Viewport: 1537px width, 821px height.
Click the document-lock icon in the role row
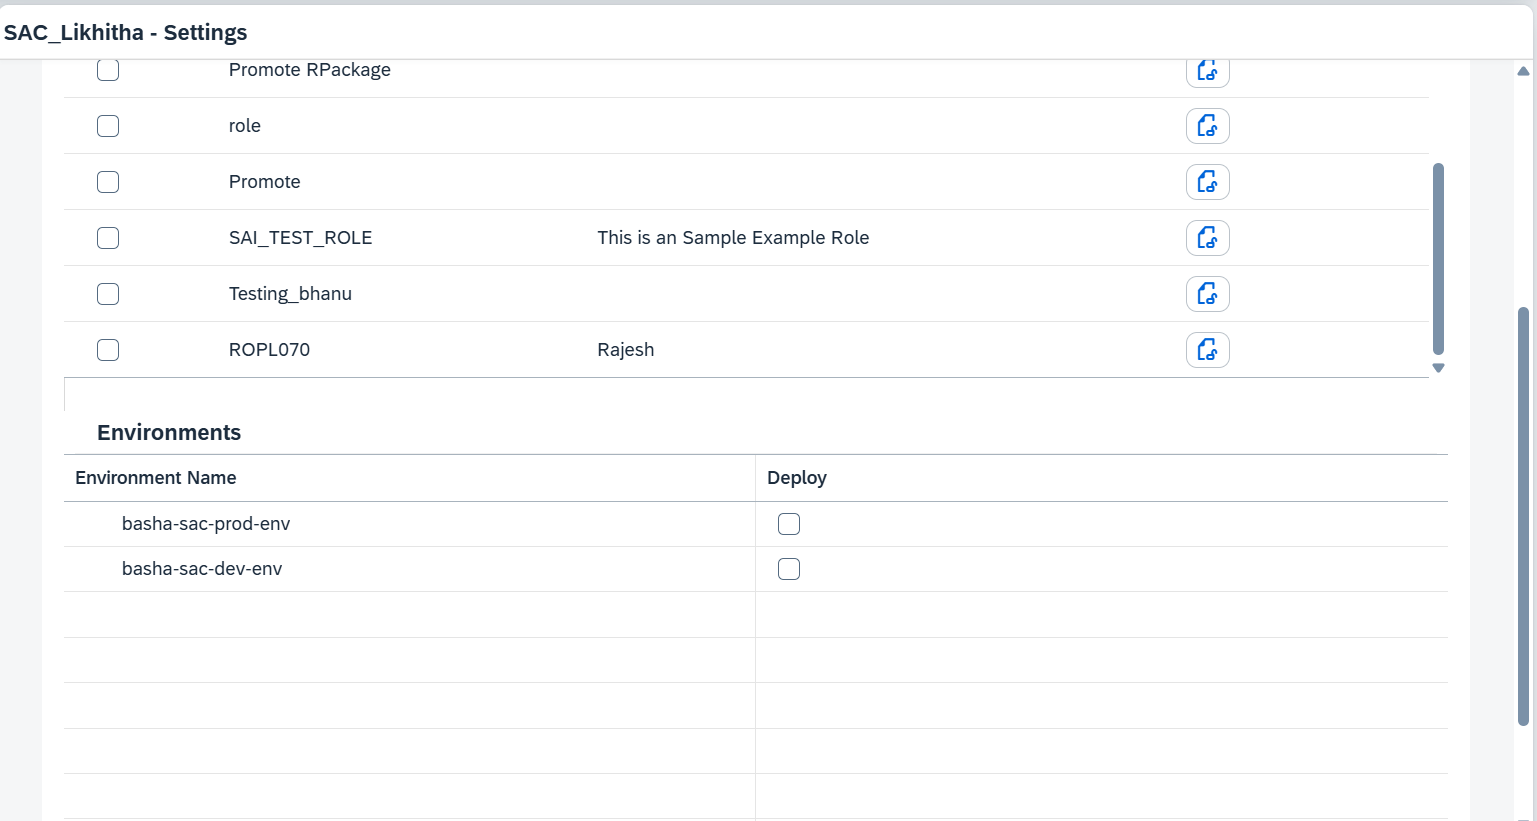point(1207,126)
